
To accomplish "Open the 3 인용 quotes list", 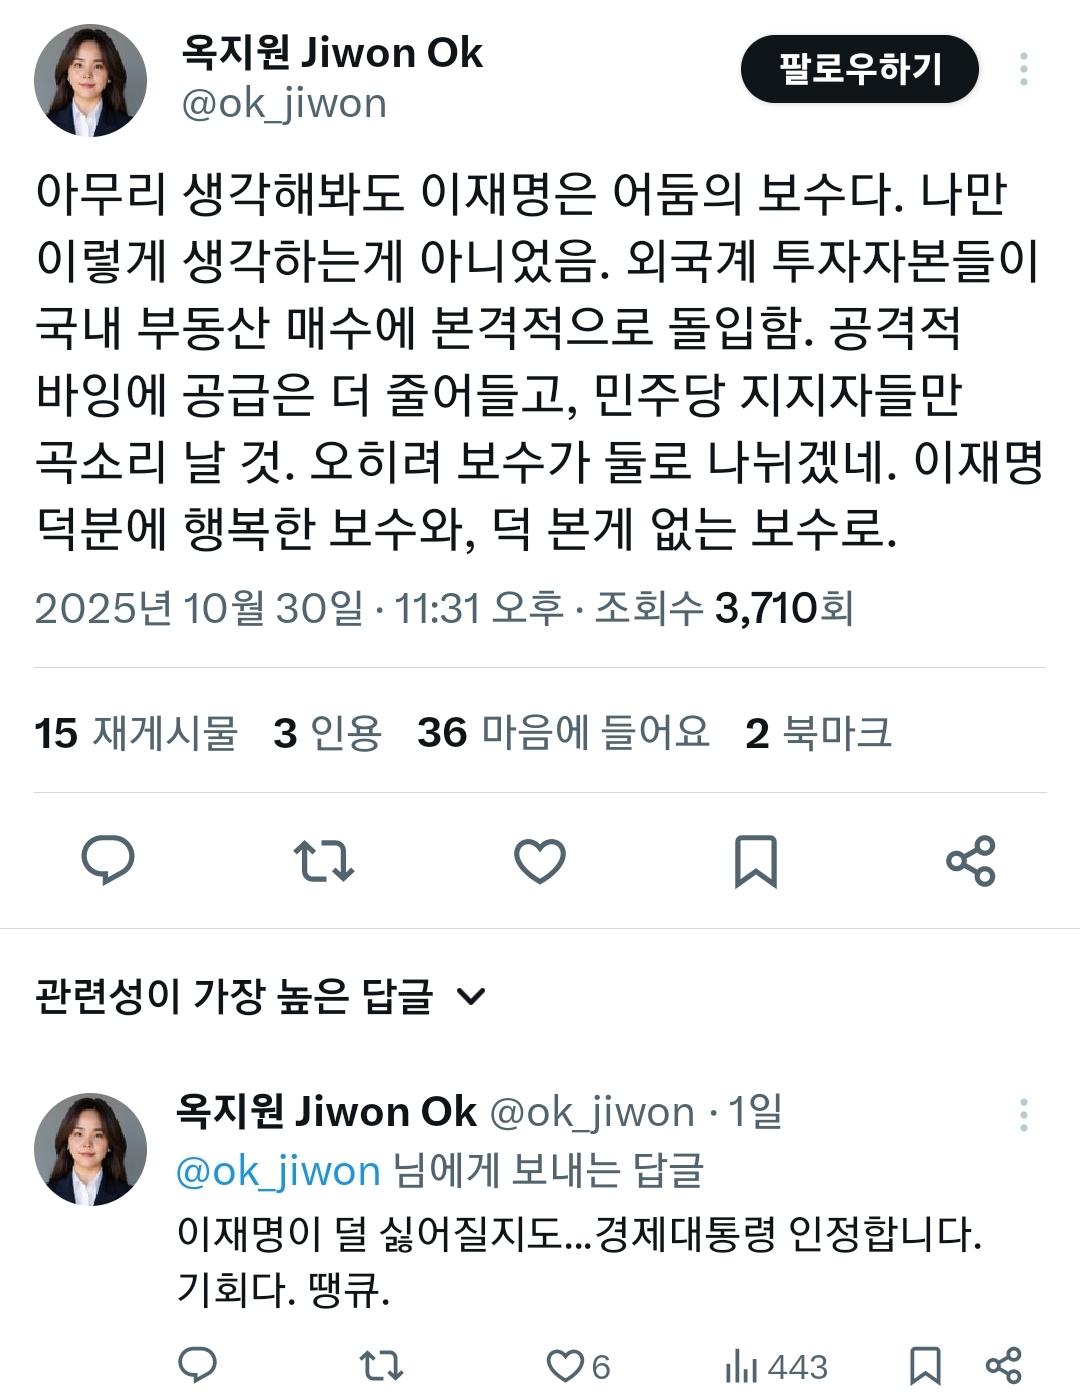I will (327, 733).
